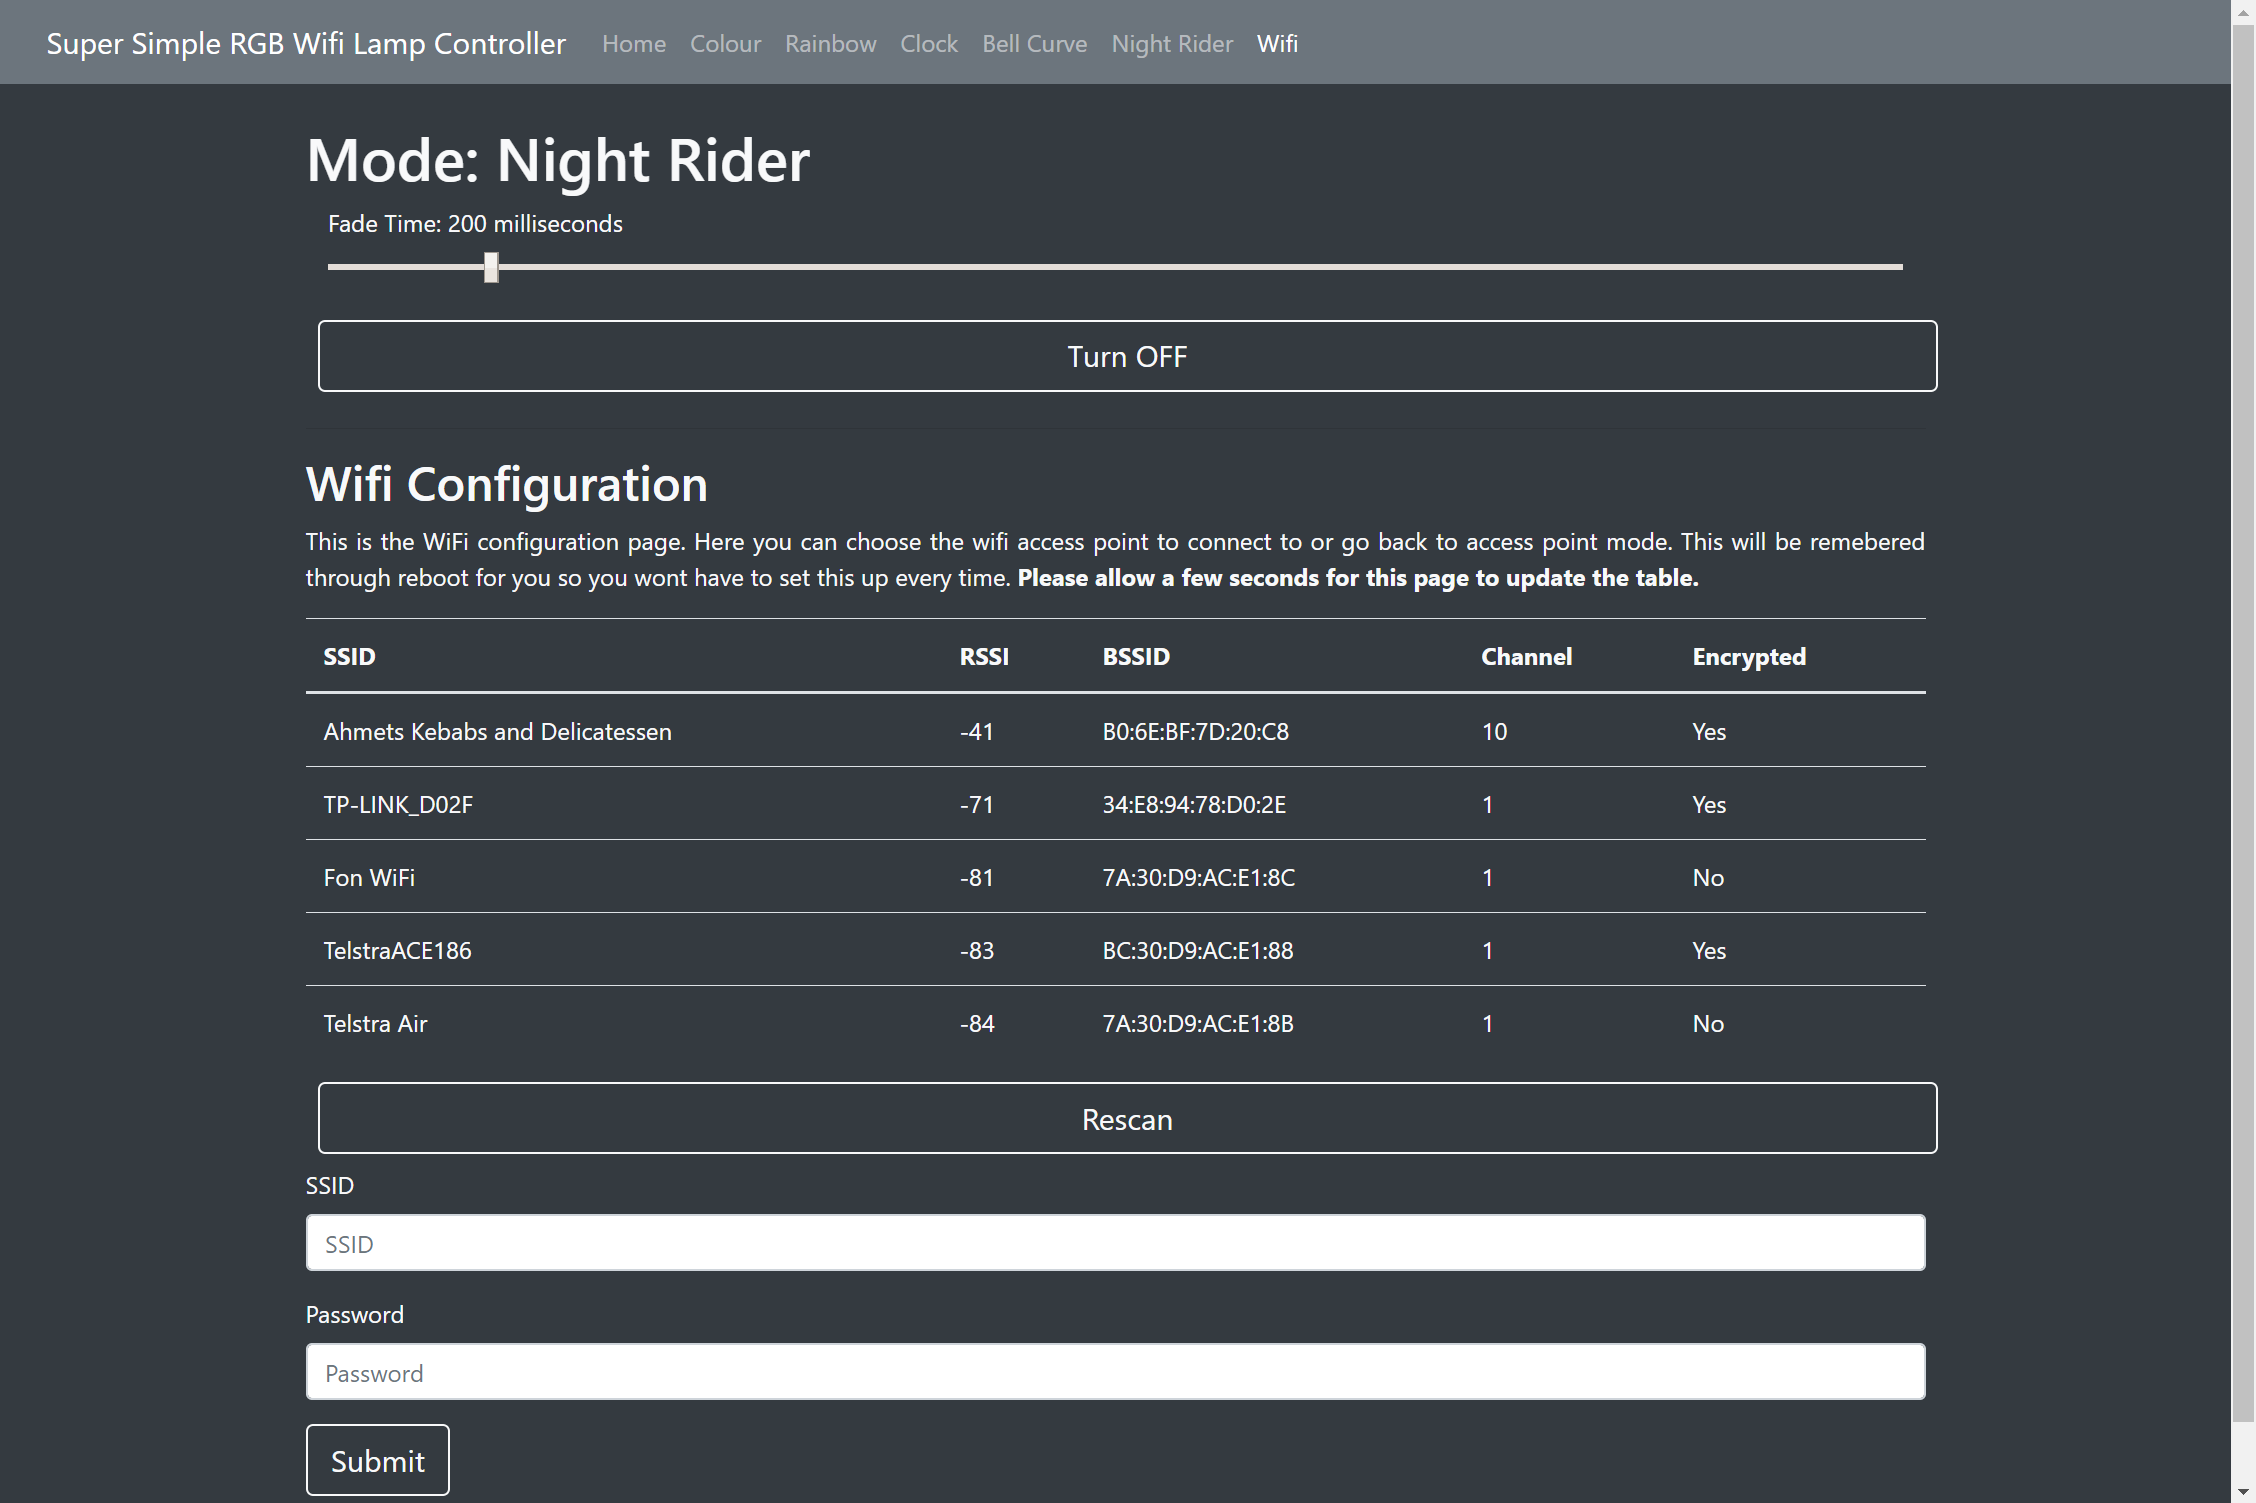Click Turn OFF button
This screenshot has width=2256, height=1503.
tap(1127, 354)
